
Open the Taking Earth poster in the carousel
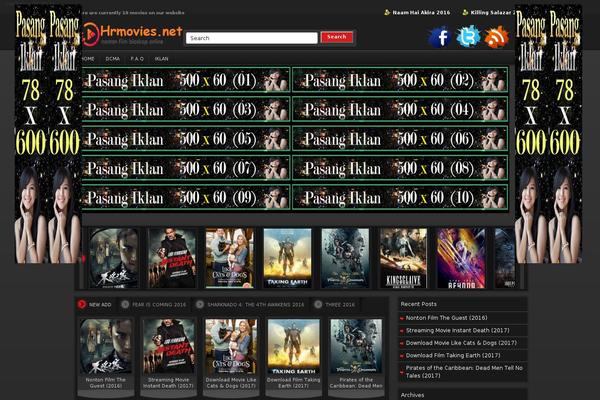coord(287,258)
